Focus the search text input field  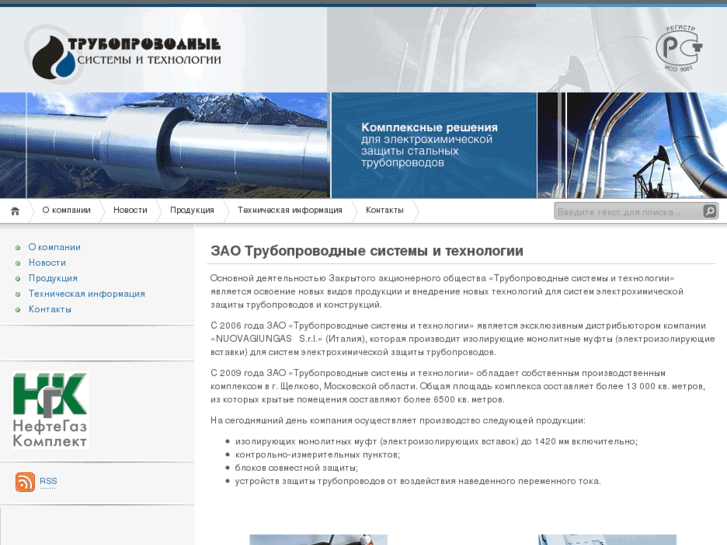point(628,212)
